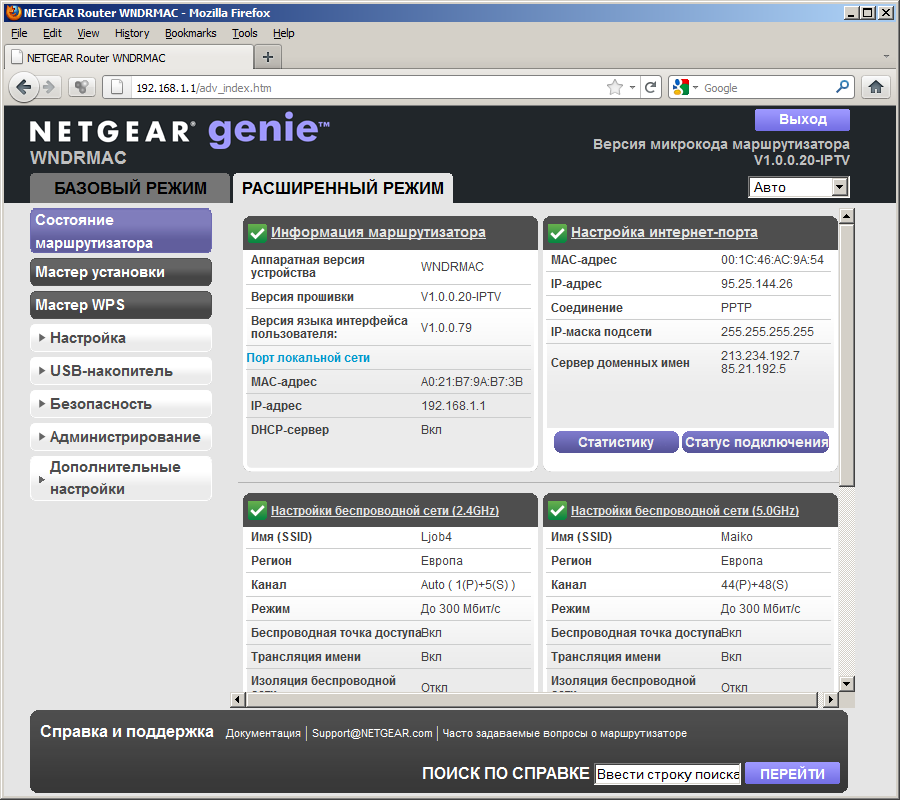
Task: Click the Support@NETGEAR.com link
Action: pyautogui.click(x=372, y=733)
